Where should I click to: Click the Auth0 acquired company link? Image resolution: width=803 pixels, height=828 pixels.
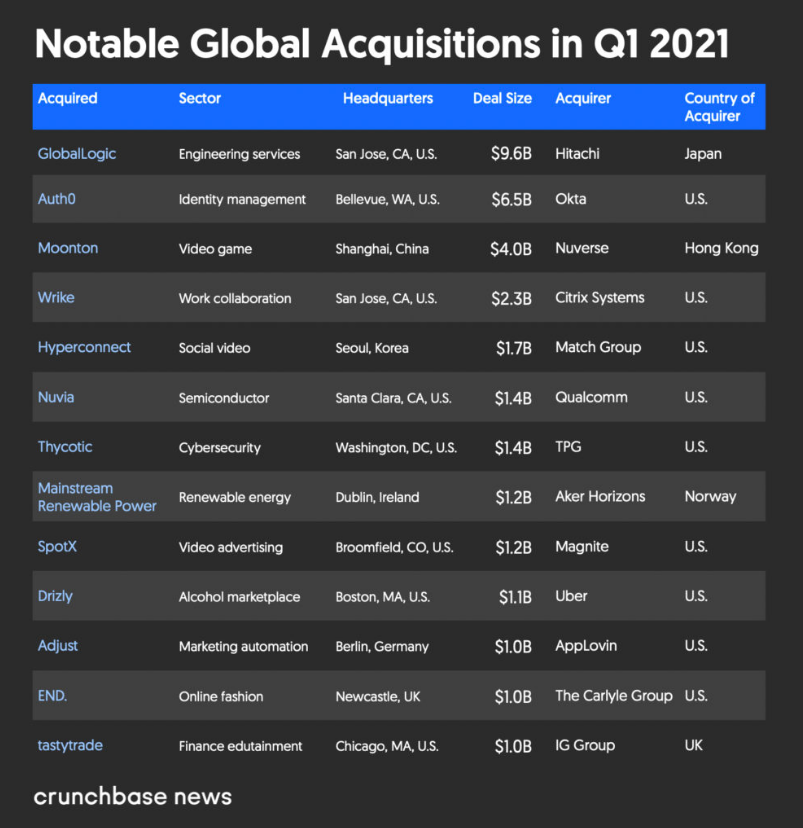tap(57, 199)
